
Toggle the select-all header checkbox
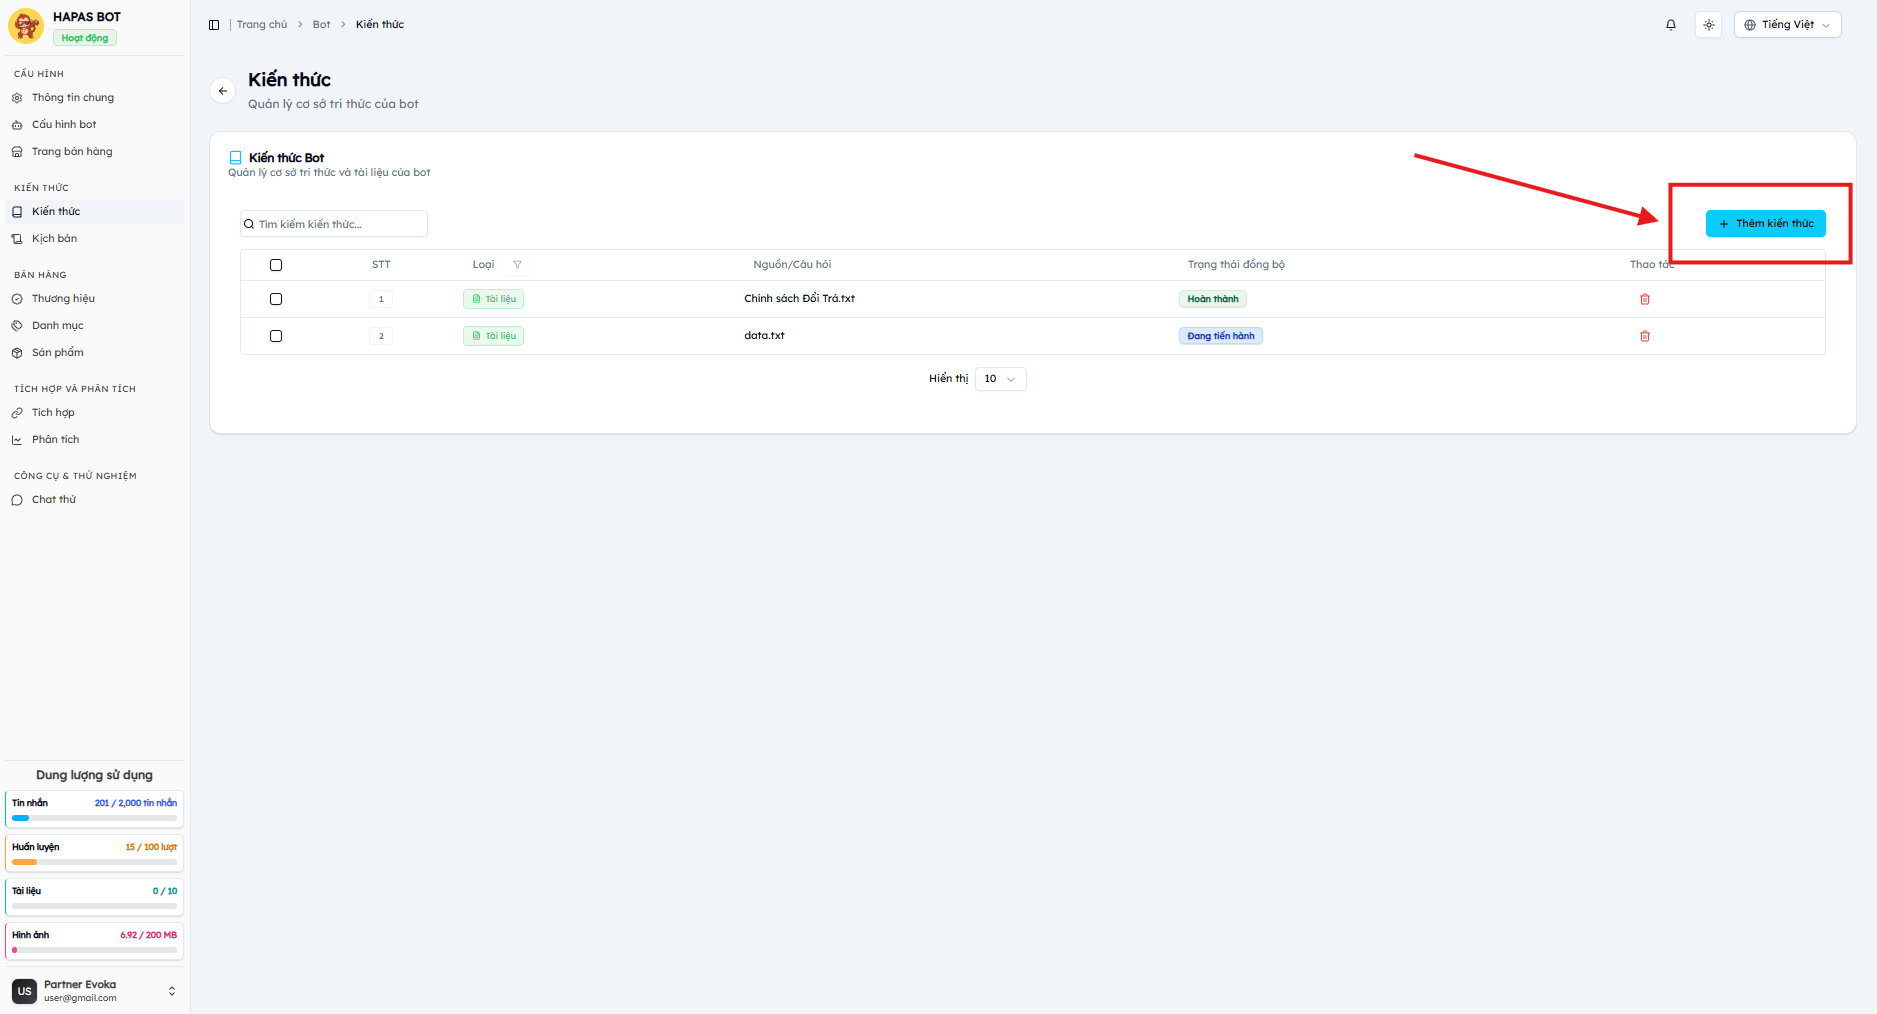(x=276, y=265)
